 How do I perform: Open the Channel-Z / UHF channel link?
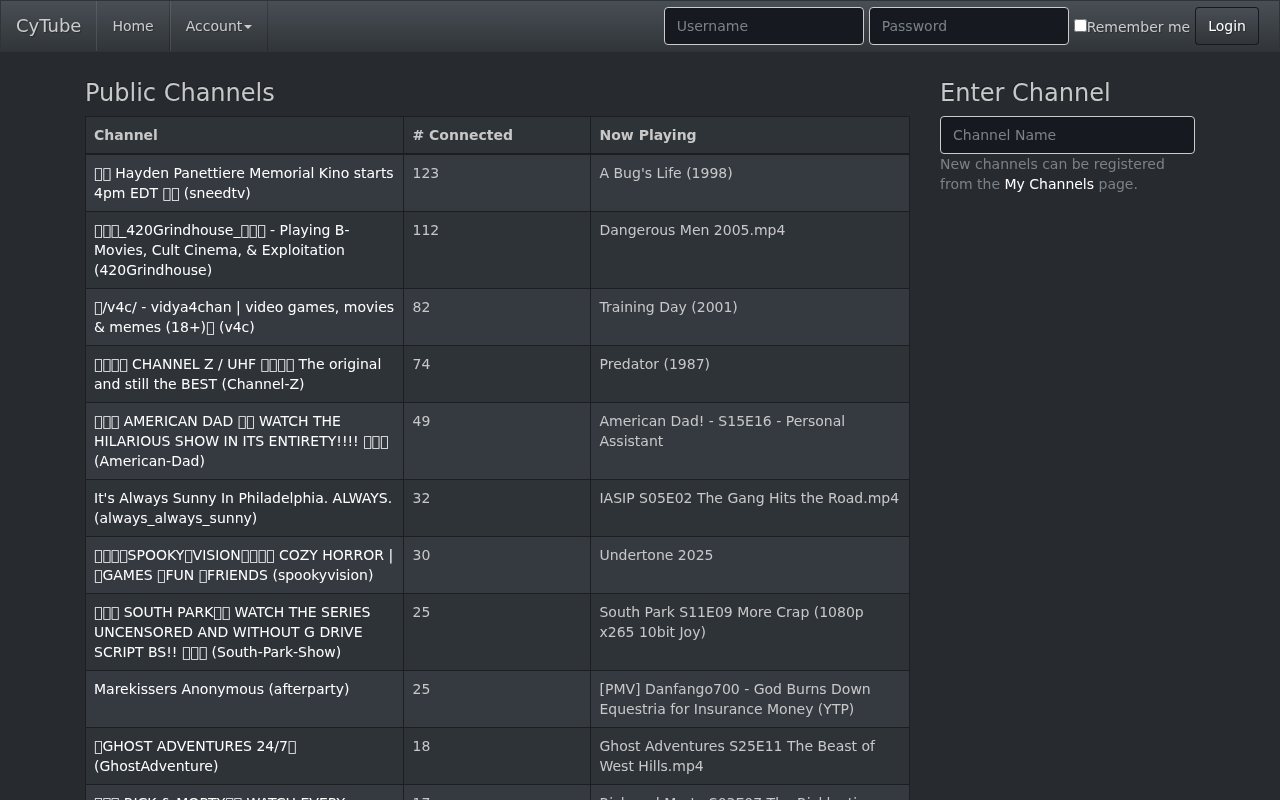[x=237, y=374]
